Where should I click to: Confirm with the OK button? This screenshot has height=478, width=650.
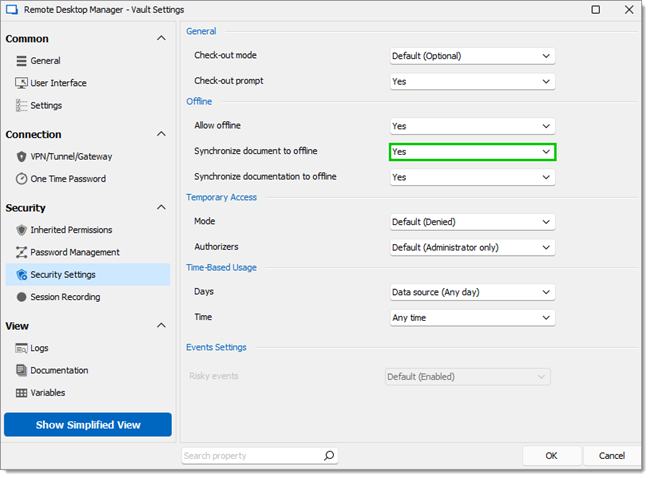pos(551,456)
